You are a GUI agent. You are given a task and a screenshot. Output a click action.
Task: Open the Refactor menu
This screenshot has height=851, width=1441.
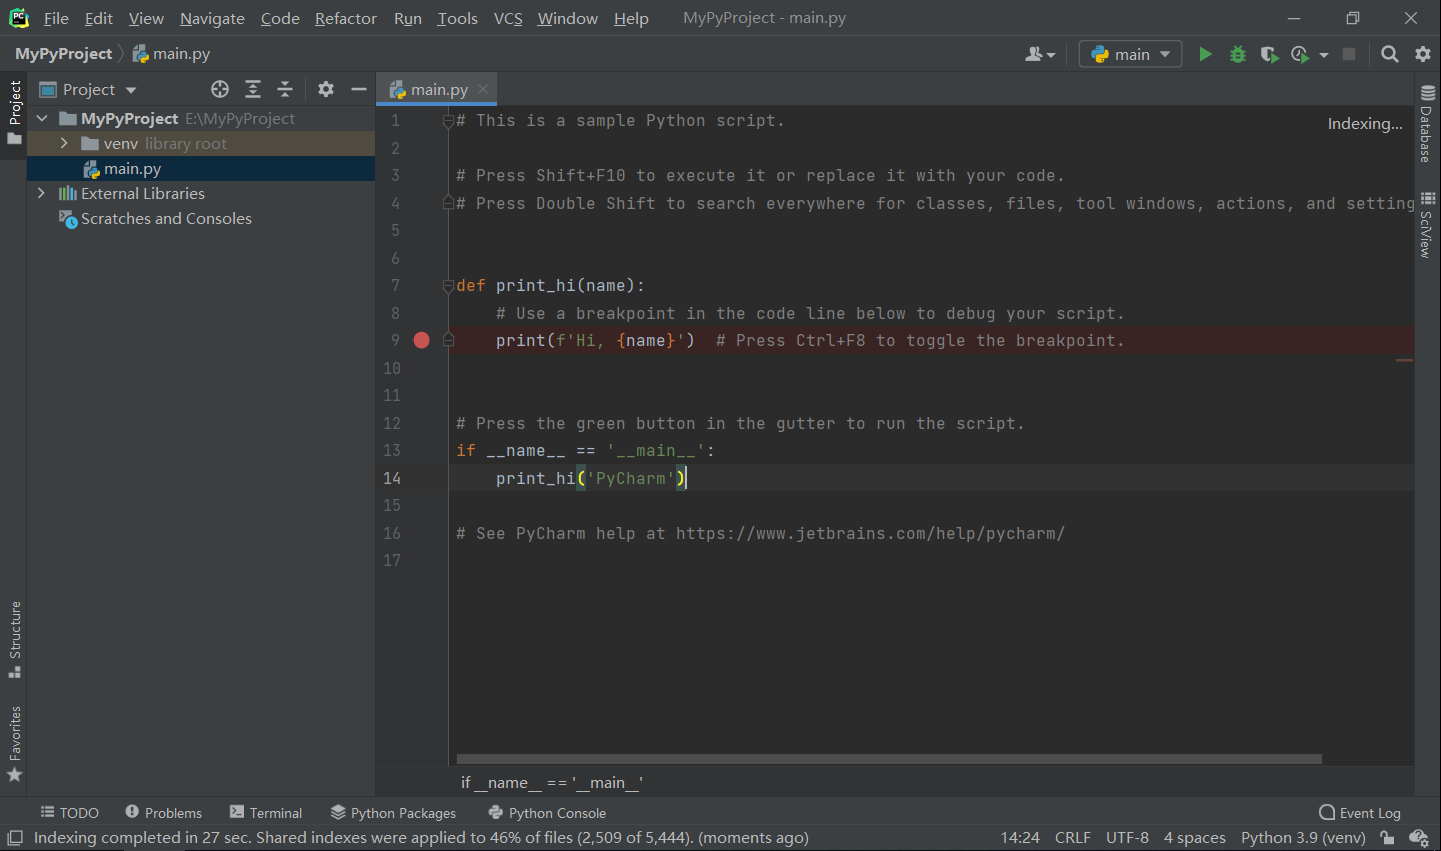(x=345, y=18)
